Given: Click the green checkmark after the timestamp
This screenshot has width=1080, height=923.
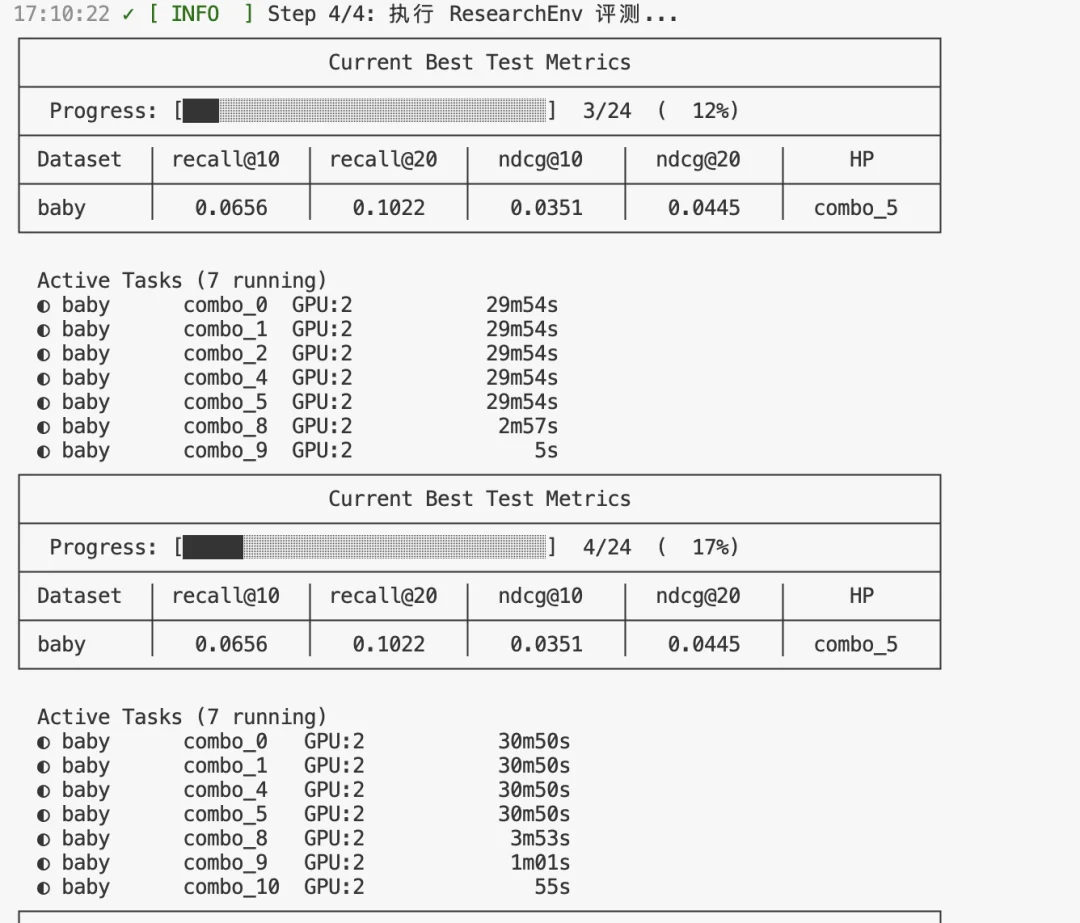Looking at the screenshot, I should click(128, 15).
